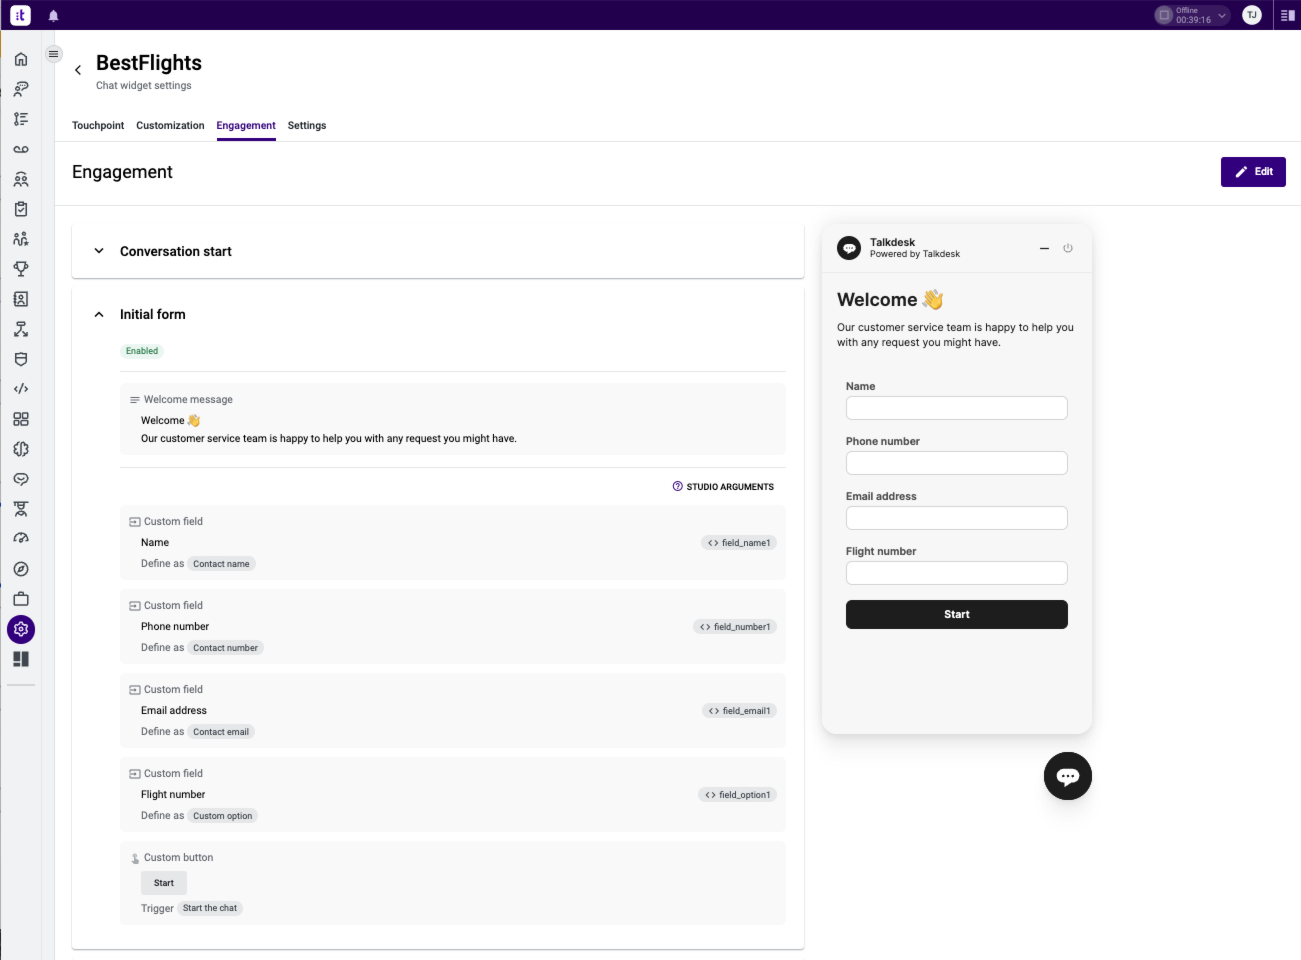Click the Enabled status badge

click(x=142, y=351)
